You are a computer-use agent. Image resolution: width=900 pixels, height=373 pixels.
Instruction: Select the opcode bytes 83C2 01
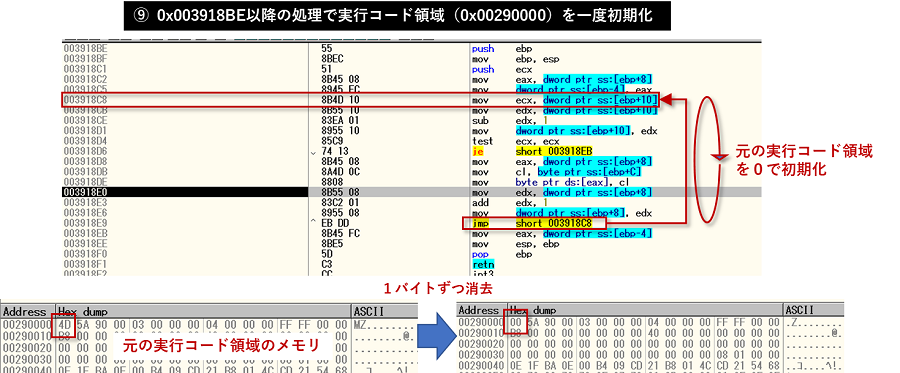click(x=339, y=203)
